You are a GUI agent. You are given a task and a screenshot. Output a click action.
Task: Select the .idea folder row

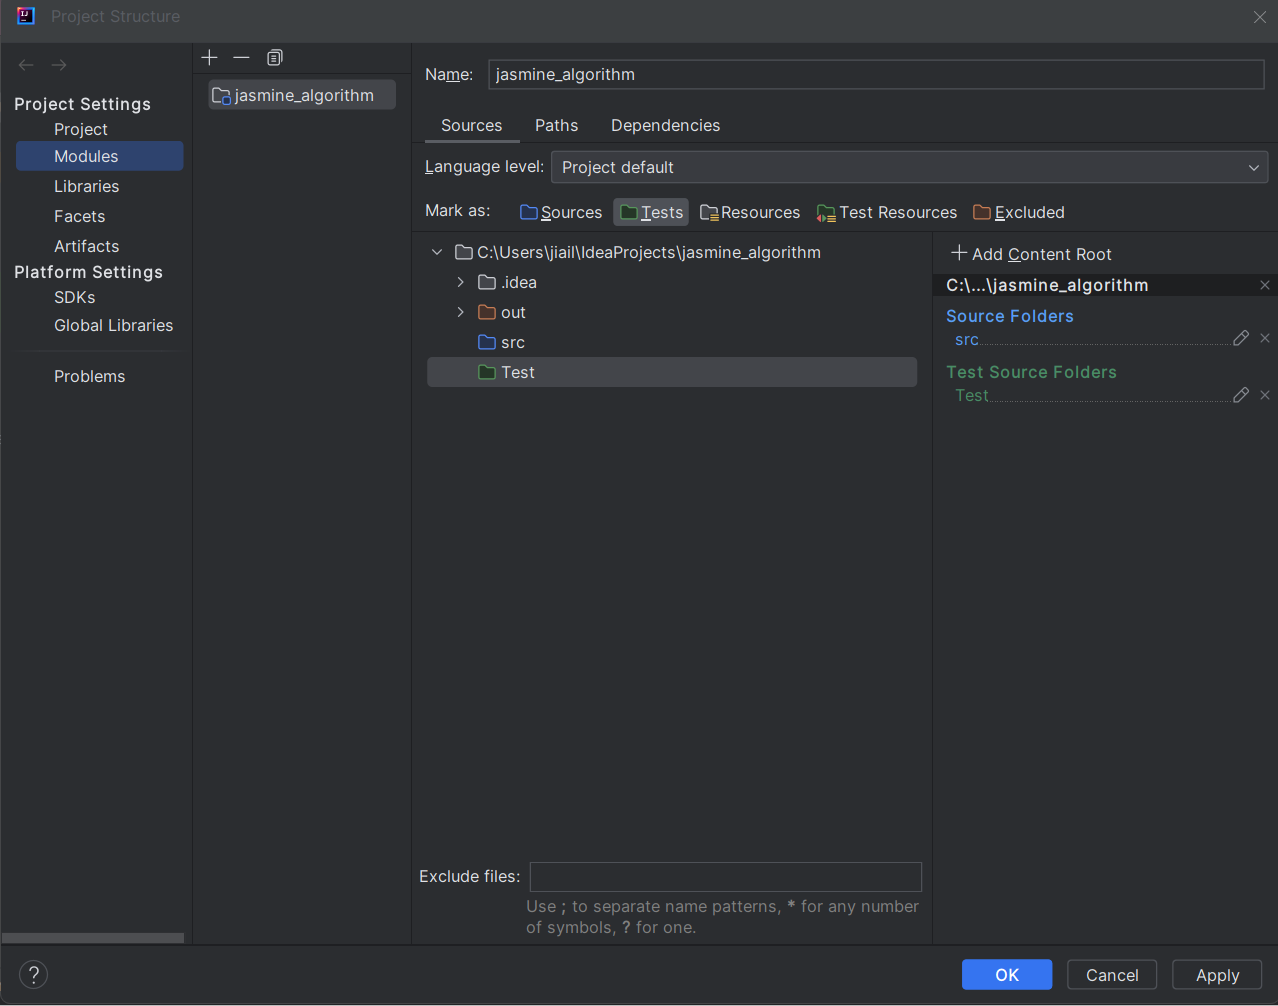click(x=672, y=282)
